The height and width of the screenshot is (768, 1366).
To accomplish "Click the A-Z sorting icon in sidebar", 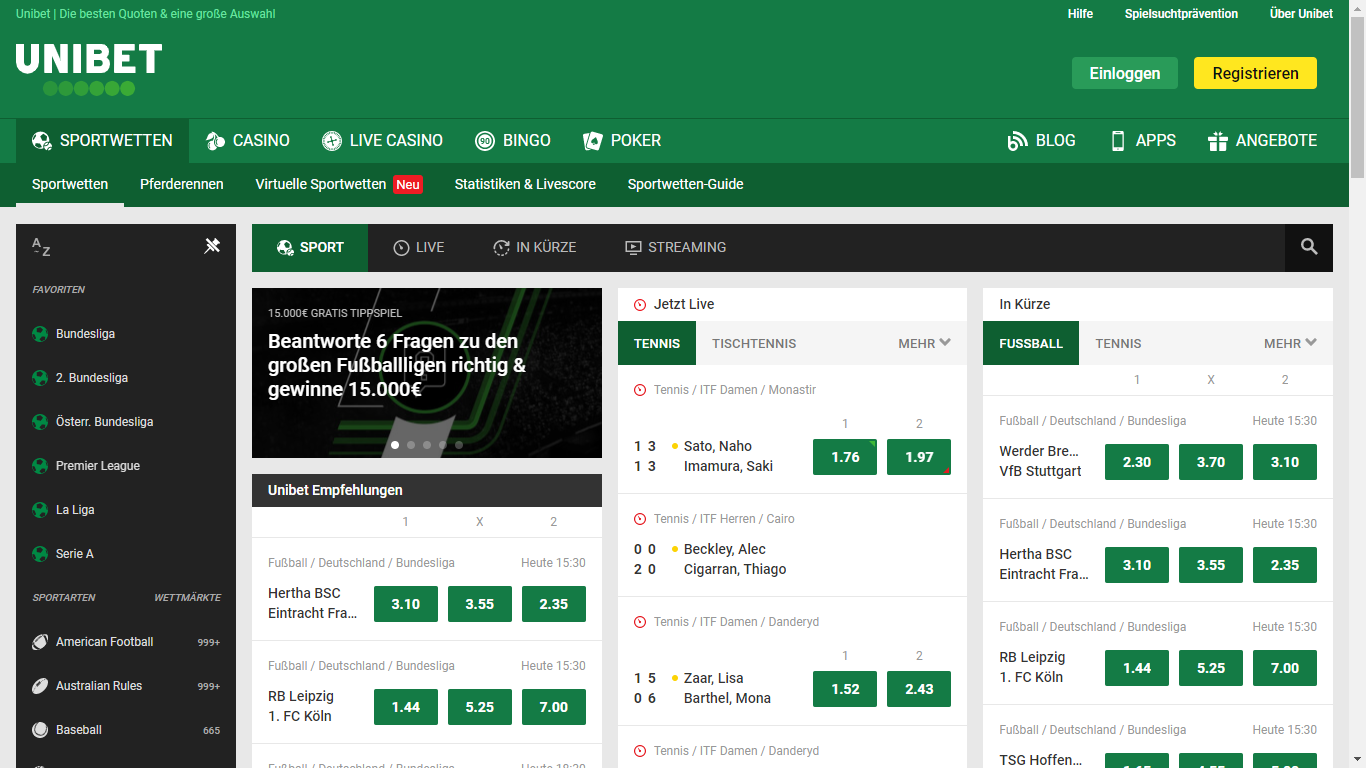I will [41, 247].
